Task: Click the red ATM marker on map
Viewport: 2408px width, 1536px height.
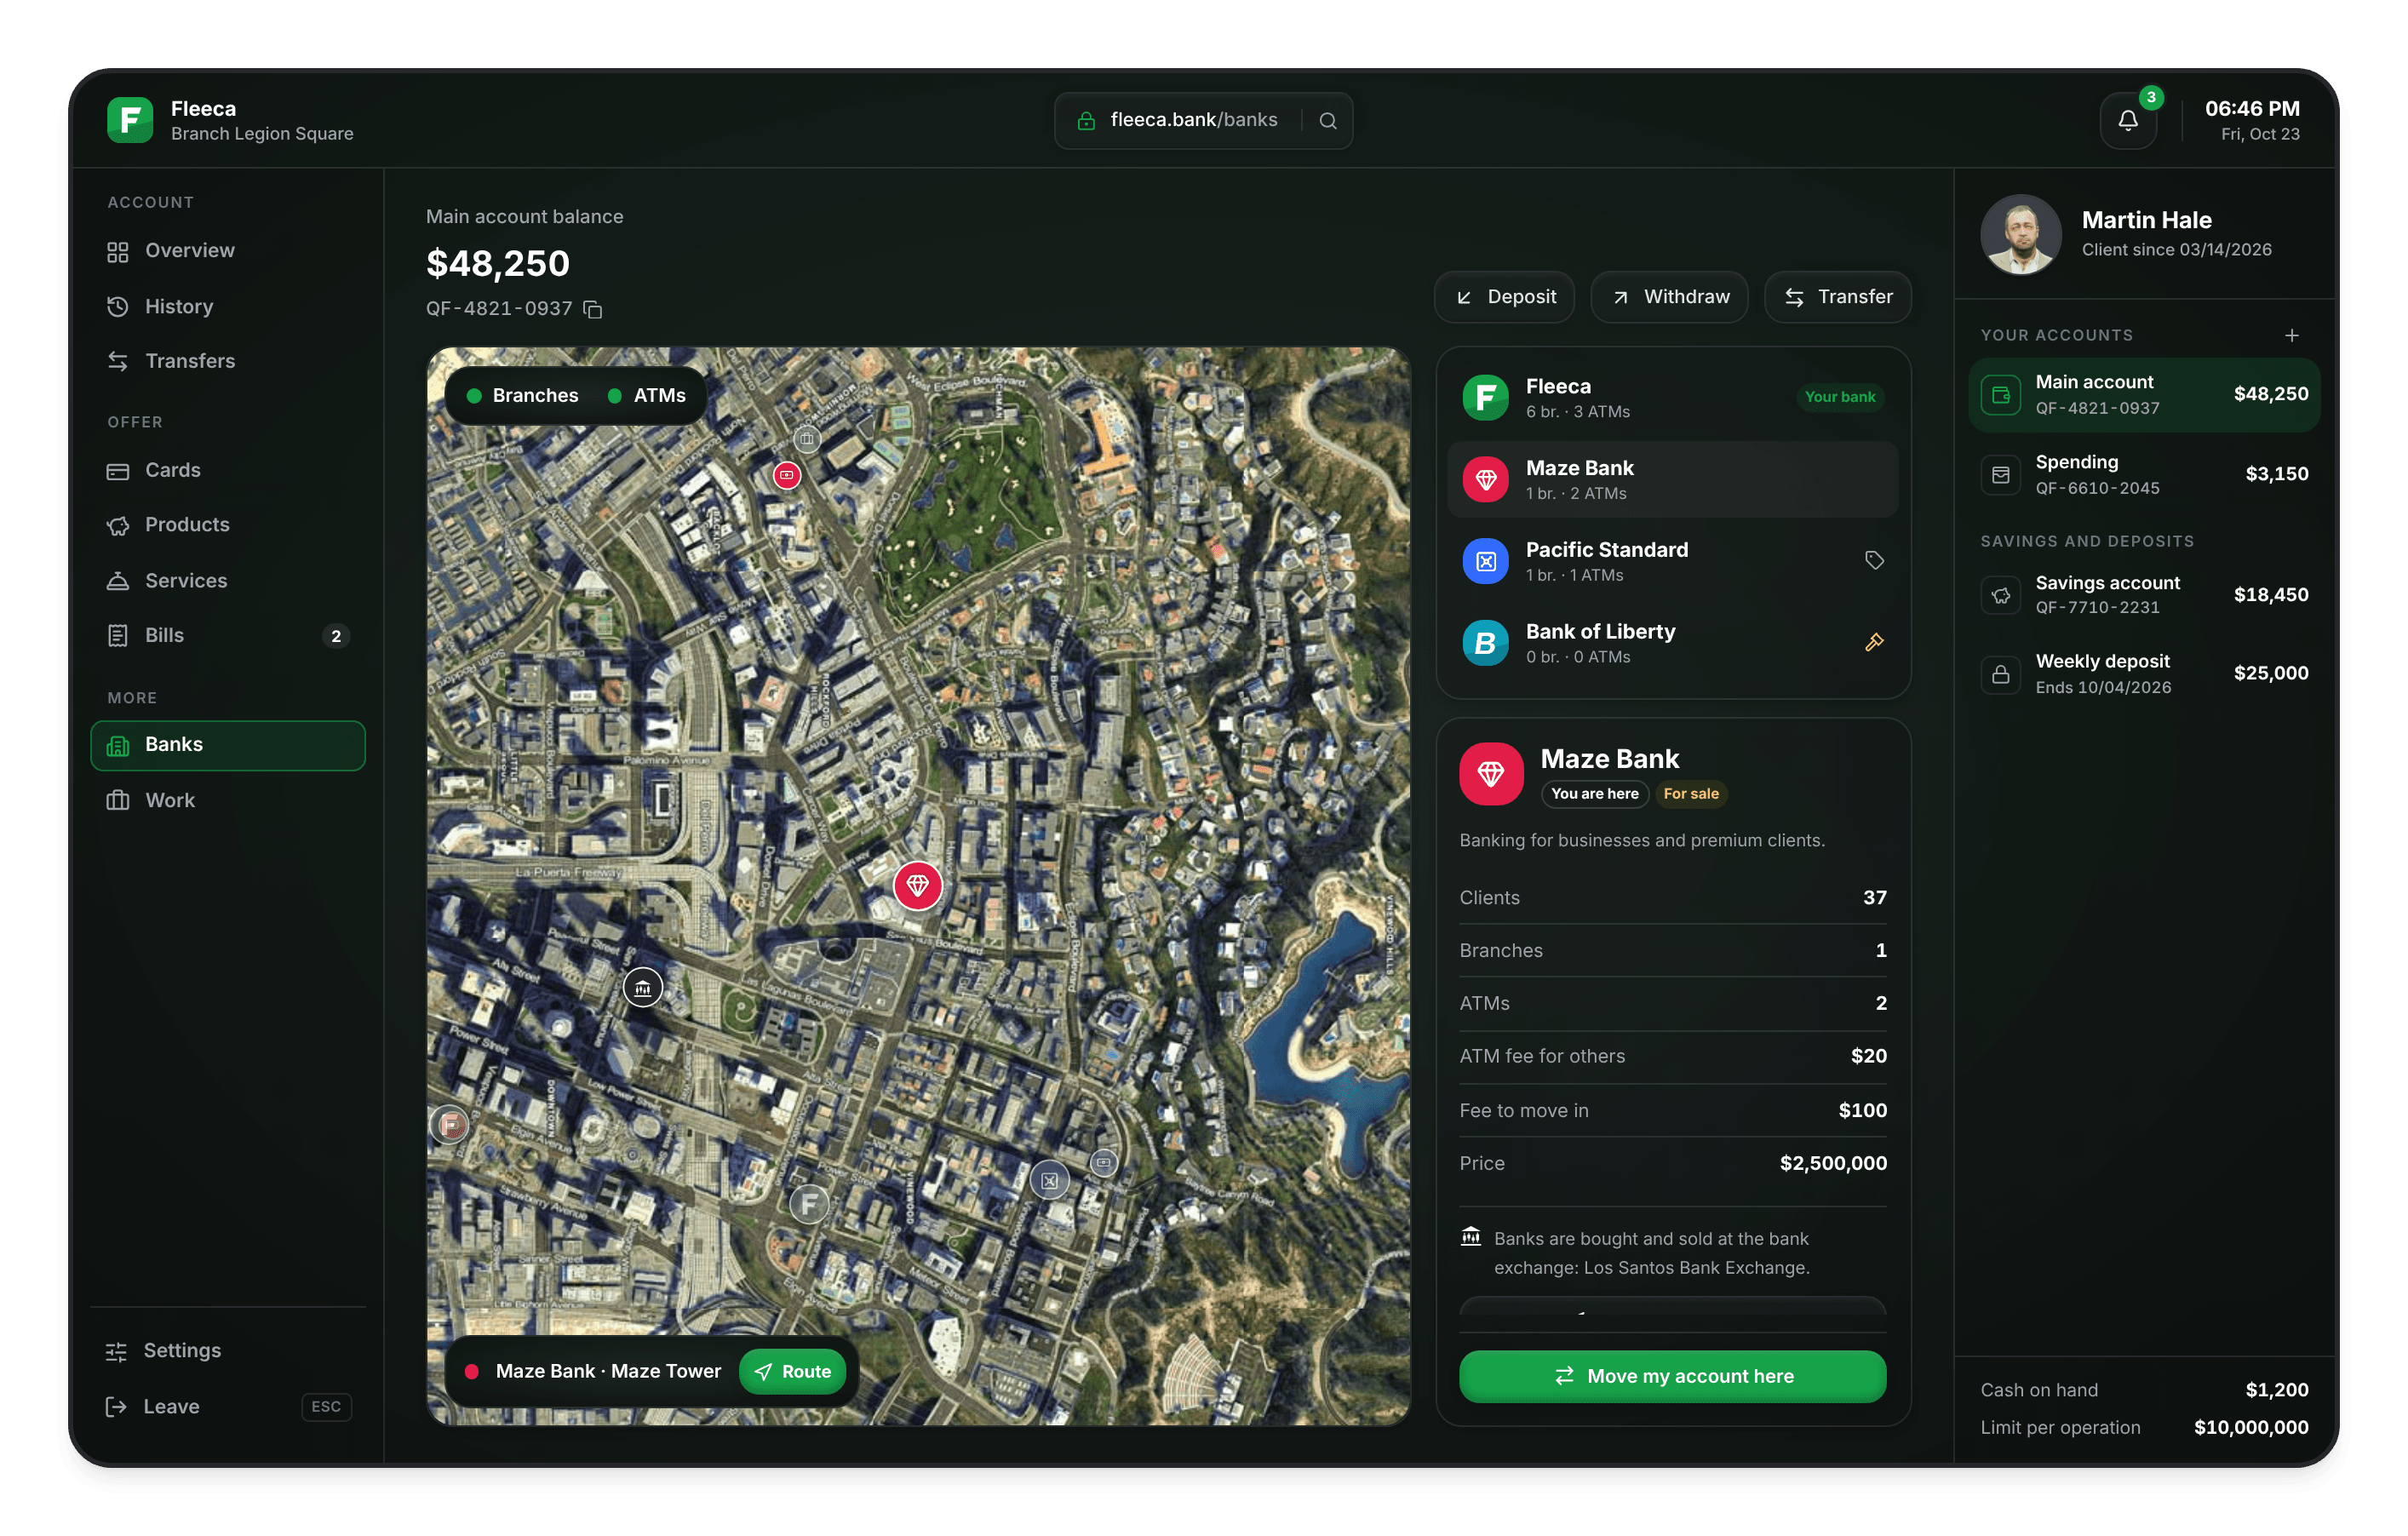Action: tap(787, 475)
